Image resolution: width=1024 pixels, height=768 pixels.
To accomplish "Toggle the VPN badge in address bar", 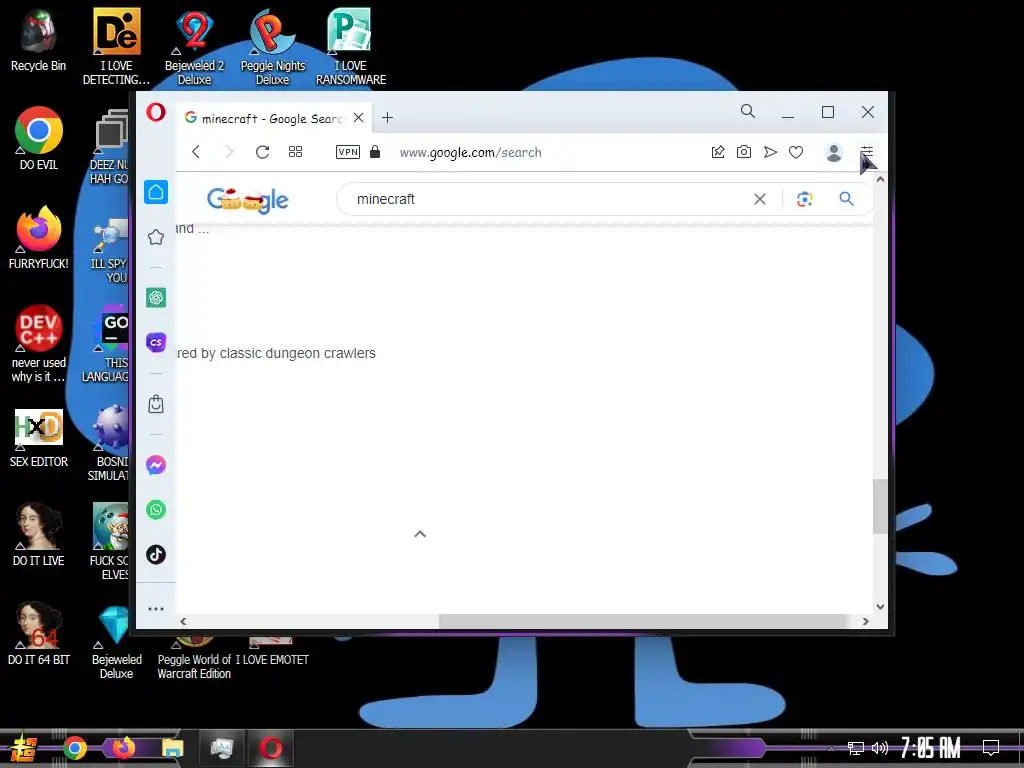I will coord(347,152).
